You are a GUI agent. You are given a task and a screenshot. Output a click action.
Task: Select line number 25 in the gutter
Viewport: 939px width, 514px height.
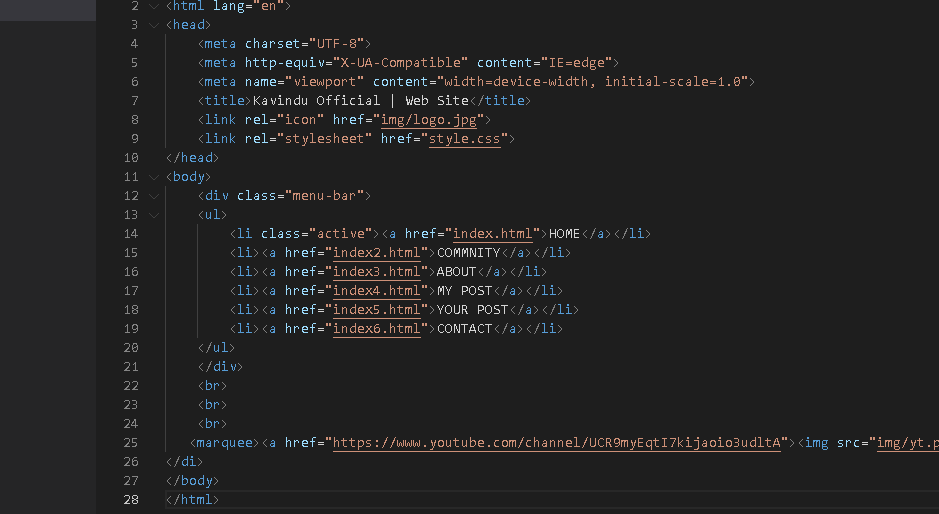(x=131, y=443)
